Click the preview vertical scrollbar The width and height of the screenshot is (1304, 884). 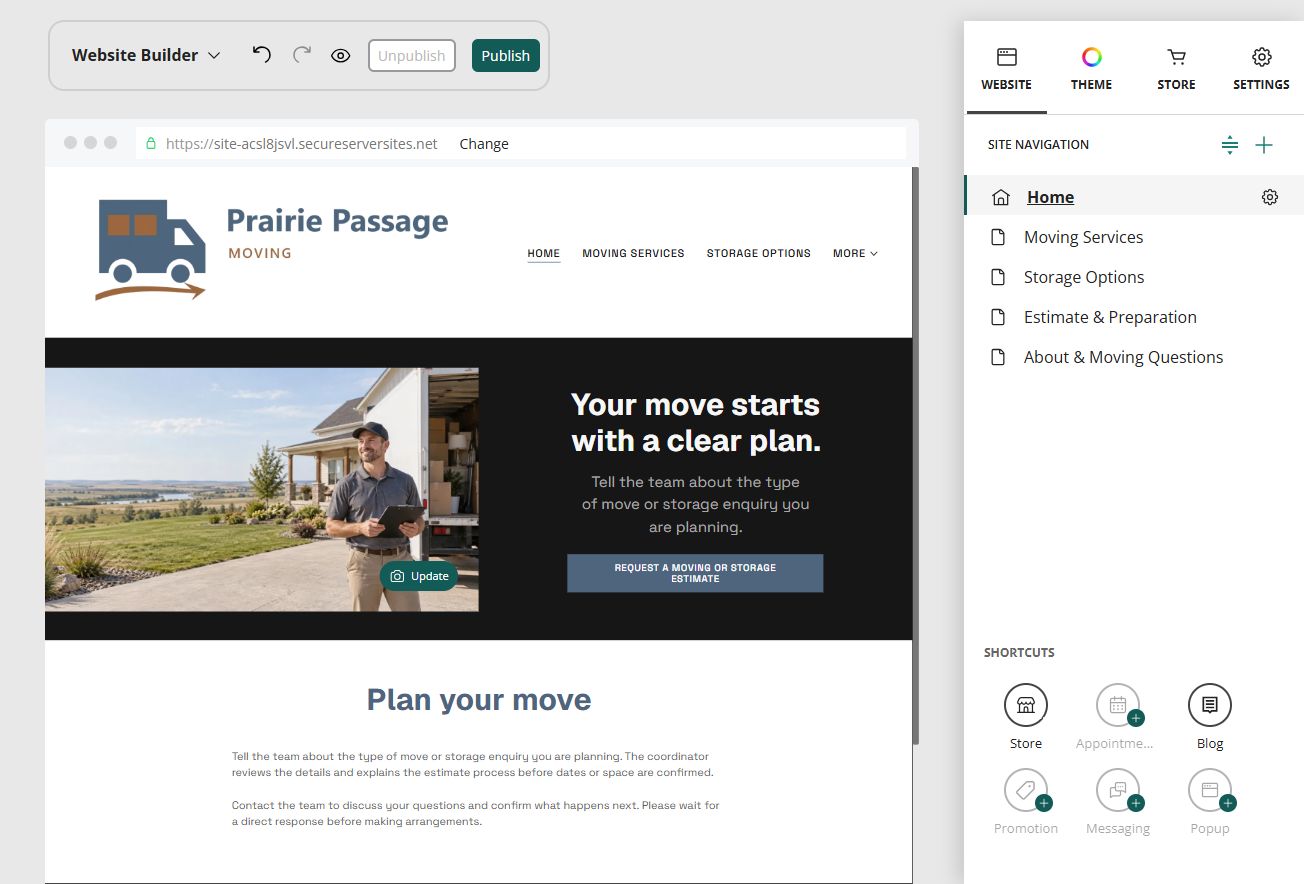tap(915, 455)
